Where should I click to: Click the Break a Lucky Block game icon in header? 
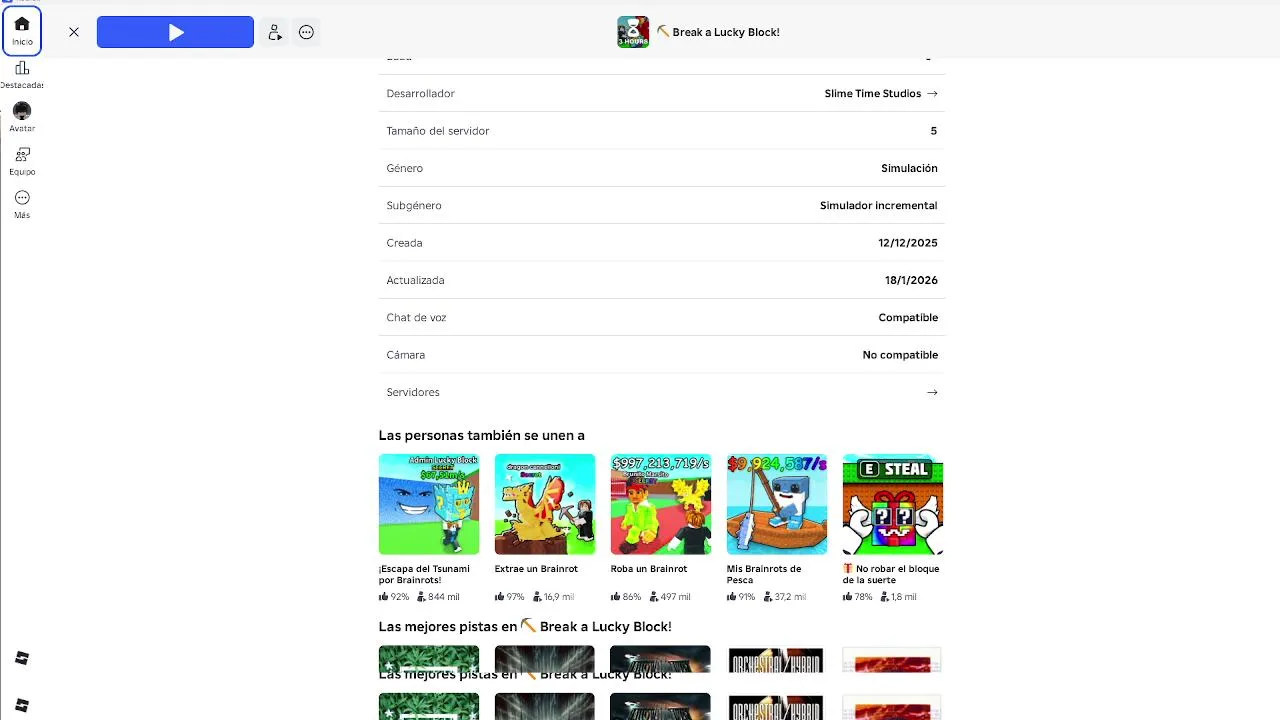click(633, 32)
